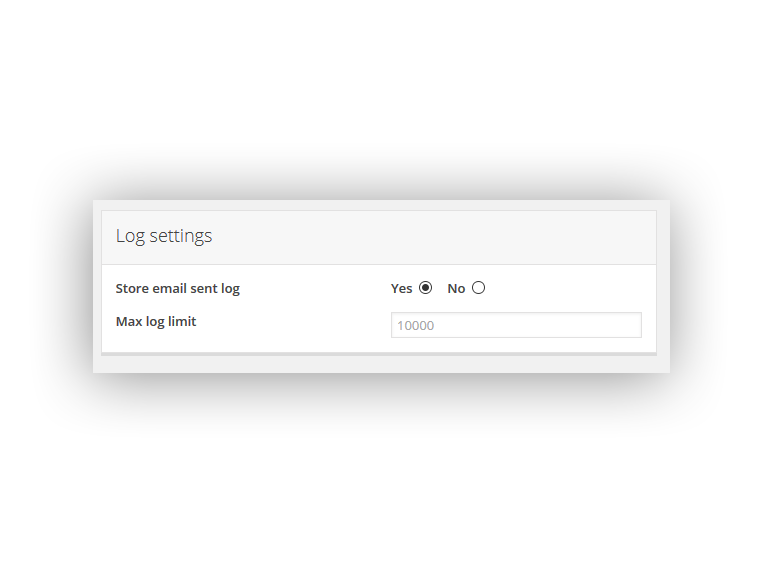Click the 10000 value in Max log limit

click(416, 325)
